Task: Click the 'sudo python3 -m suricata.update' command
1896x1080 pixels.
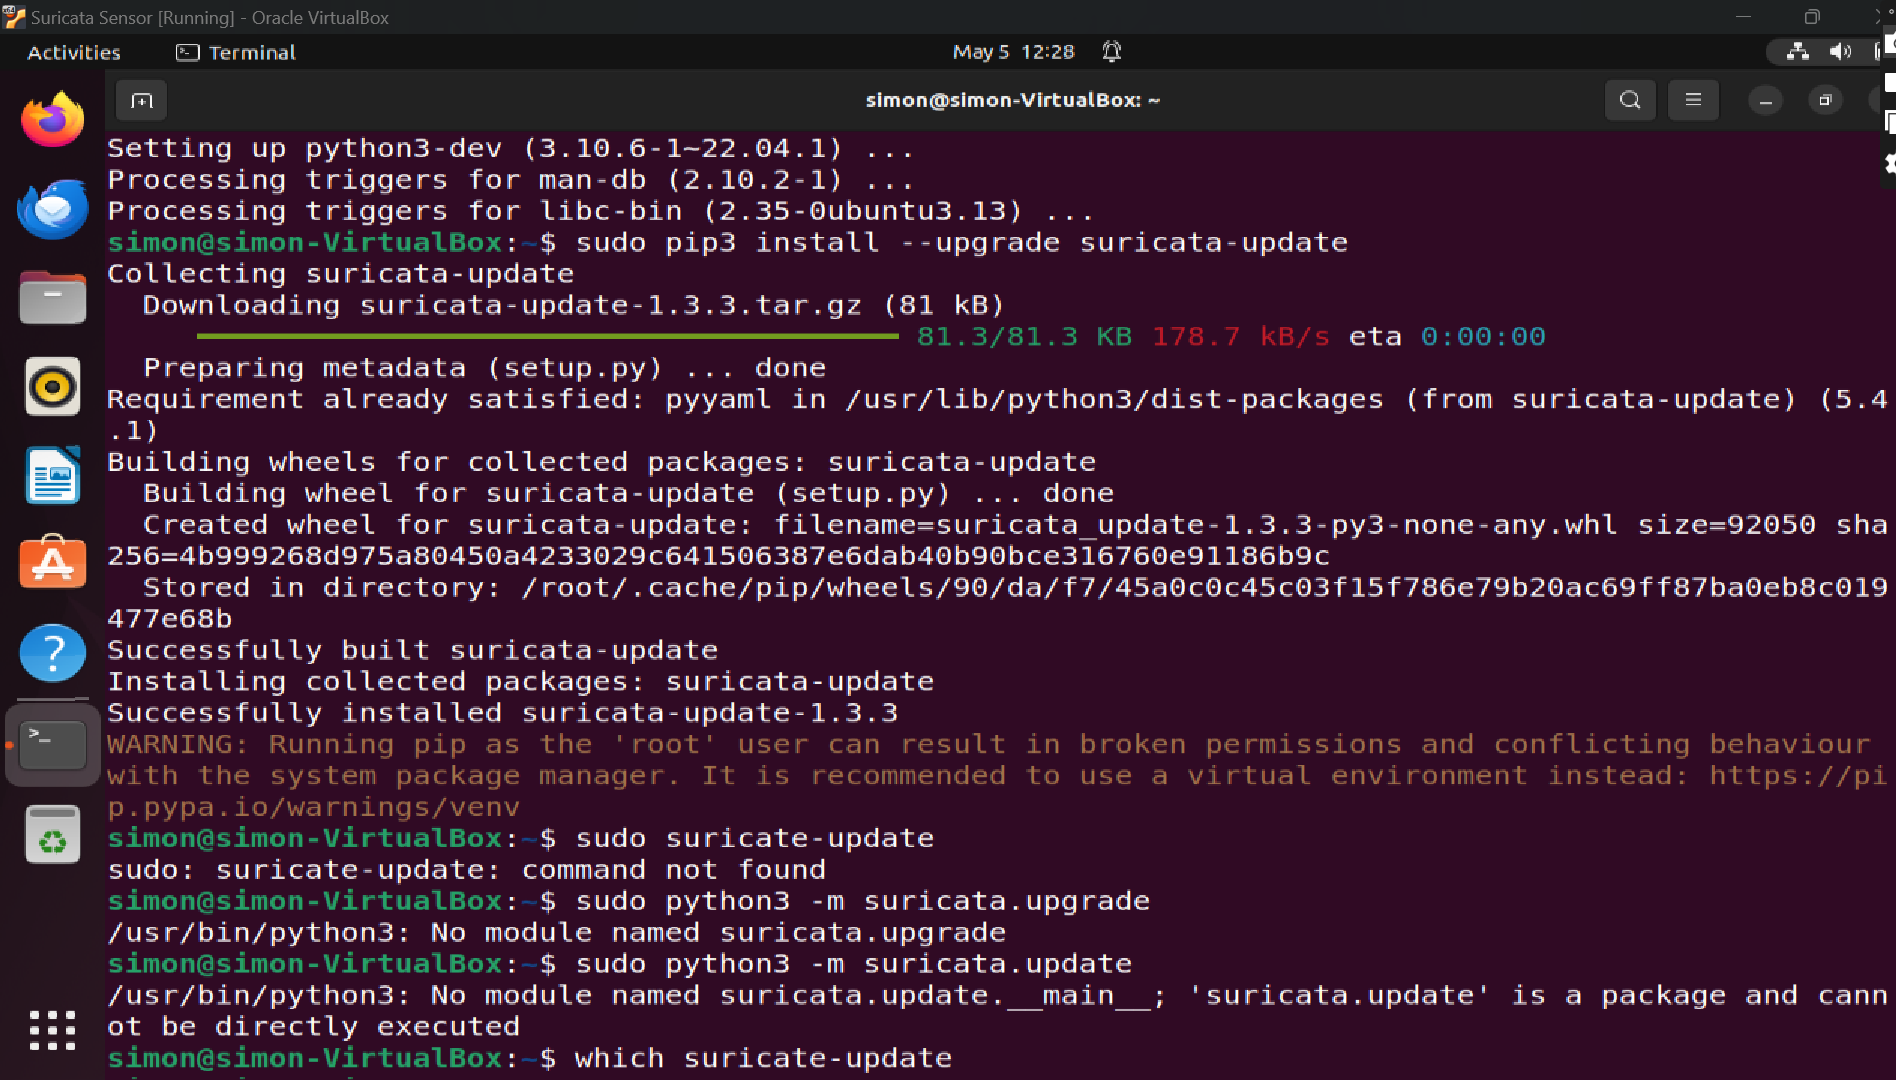Action: pos(853,964)
